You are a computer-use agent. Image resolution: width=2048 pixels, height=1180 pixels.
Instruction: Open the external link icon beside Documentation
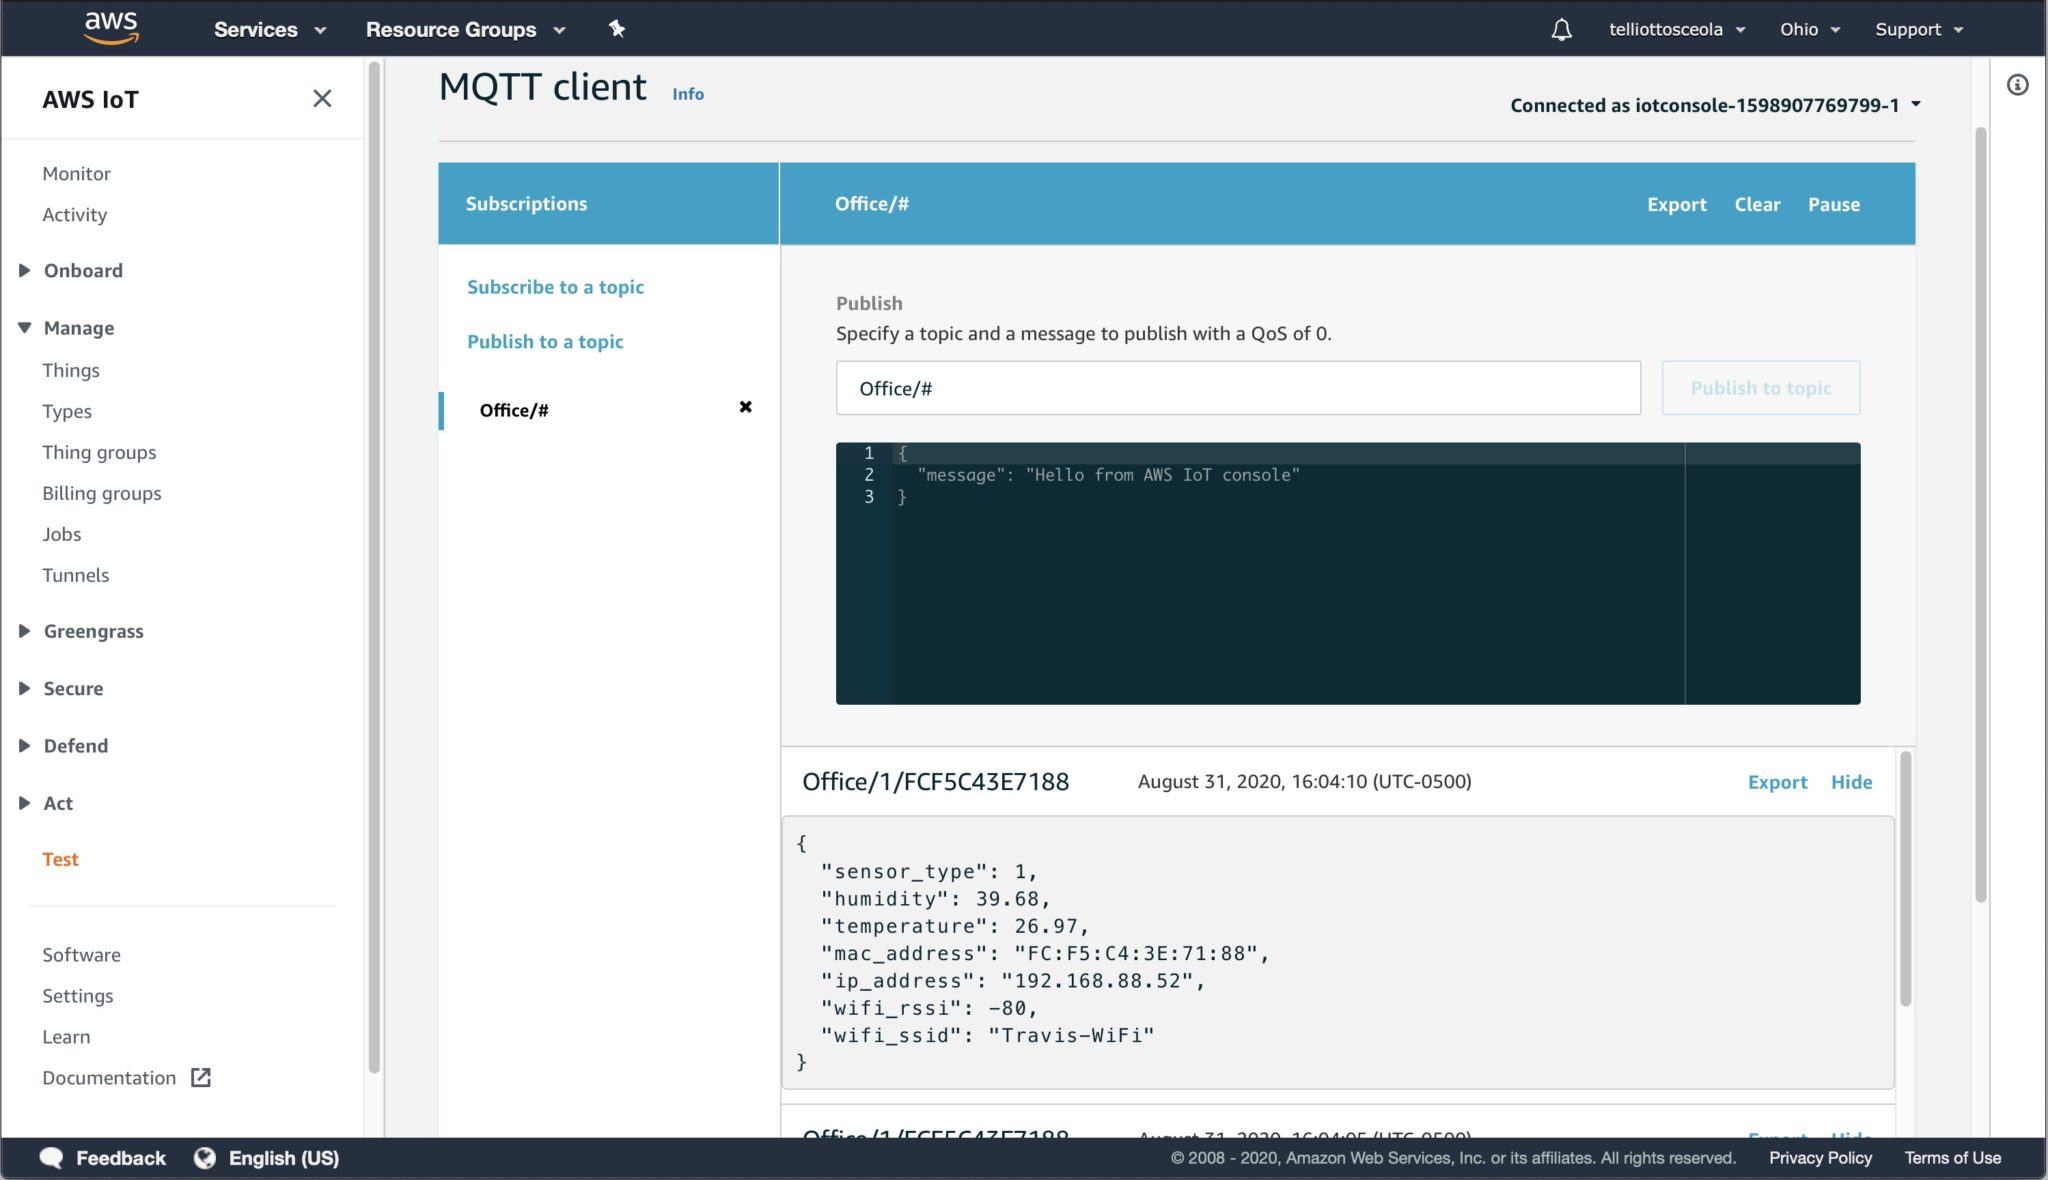click(201, 1078)
